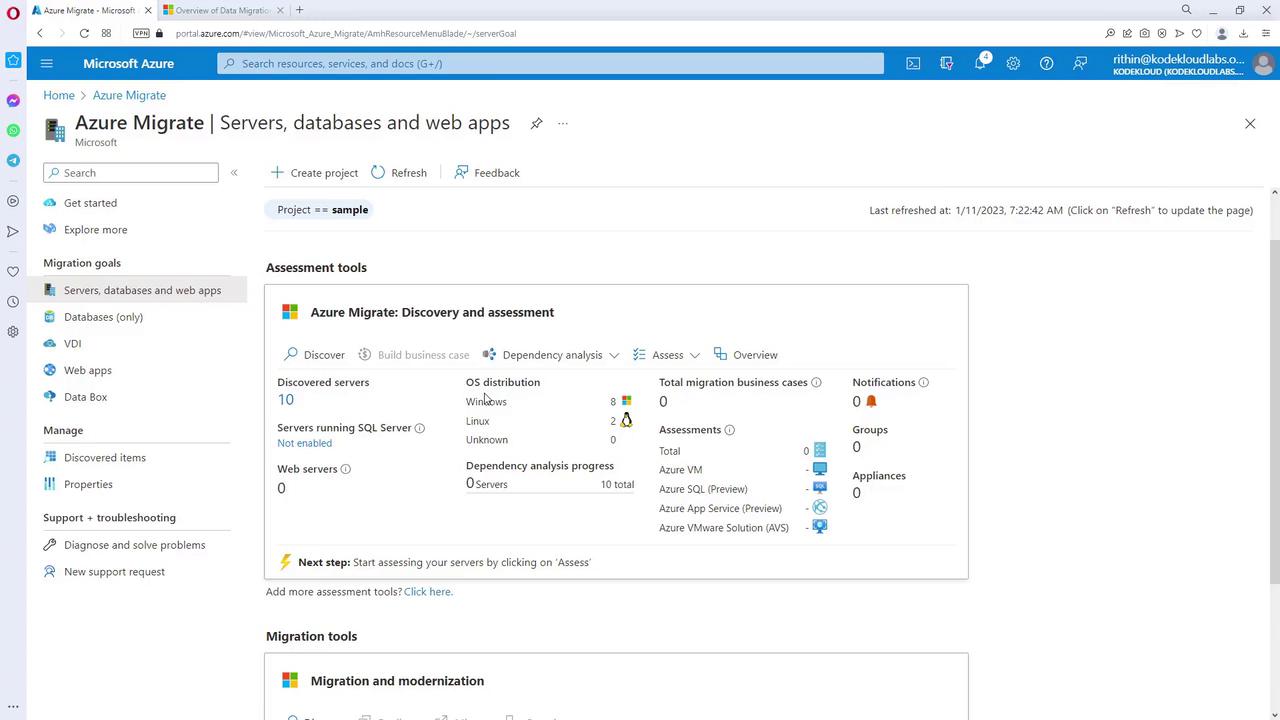Select VDI in Migration goals
The width and height of the screenshot is (1280, 720).
click(x=72, y=343)
